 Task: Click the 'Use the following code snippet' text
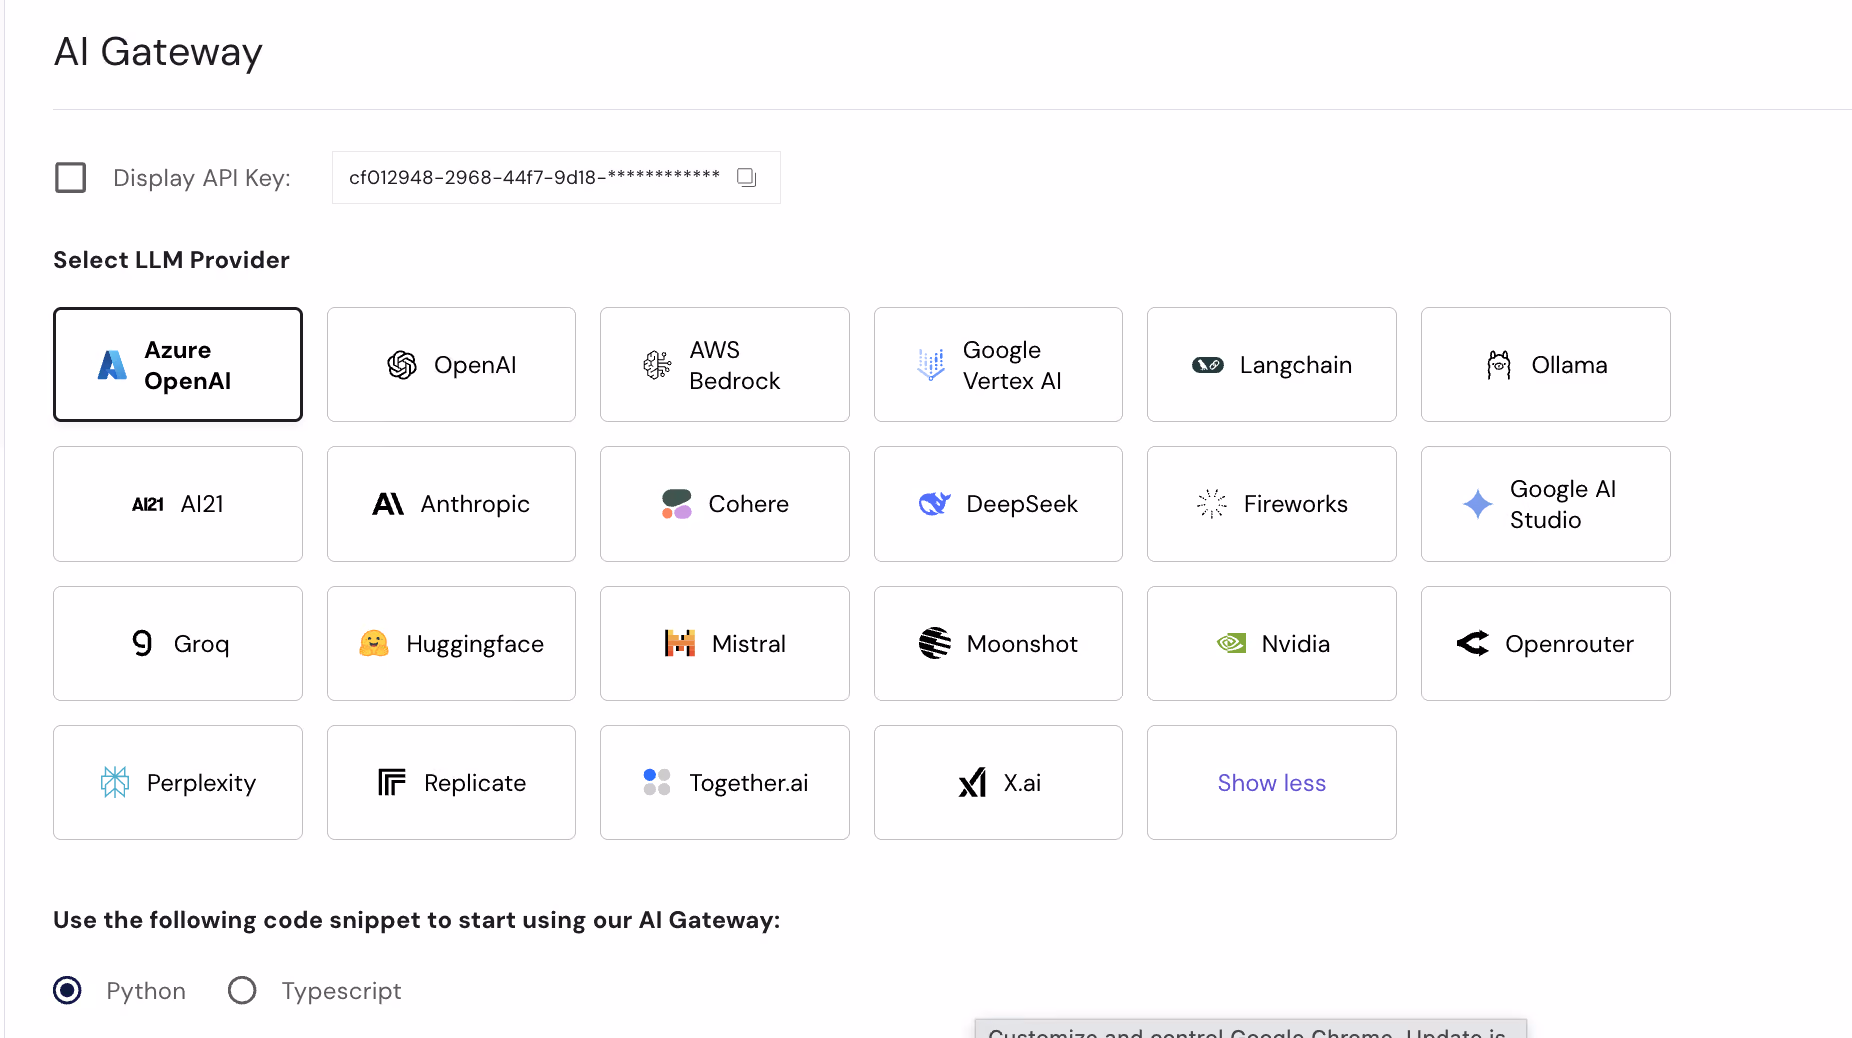(416, 920)
